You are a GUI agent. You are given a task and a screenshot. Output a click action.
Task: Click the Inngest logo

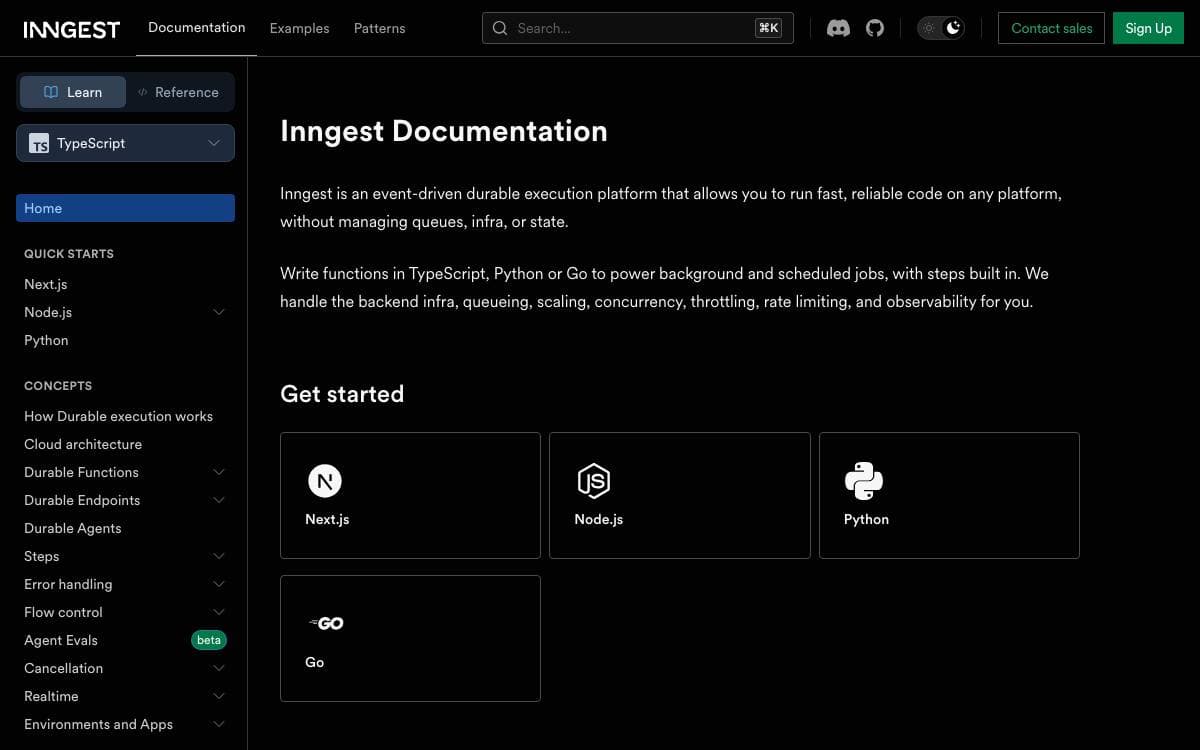pos(72,29)
